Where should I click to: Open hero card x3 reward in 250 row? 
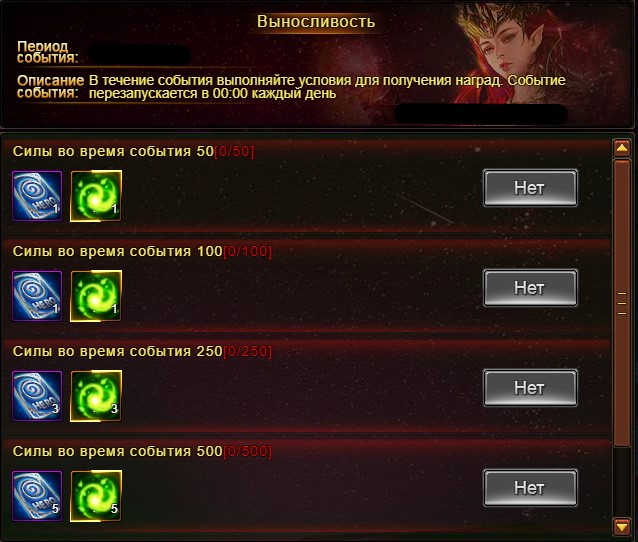37,396
